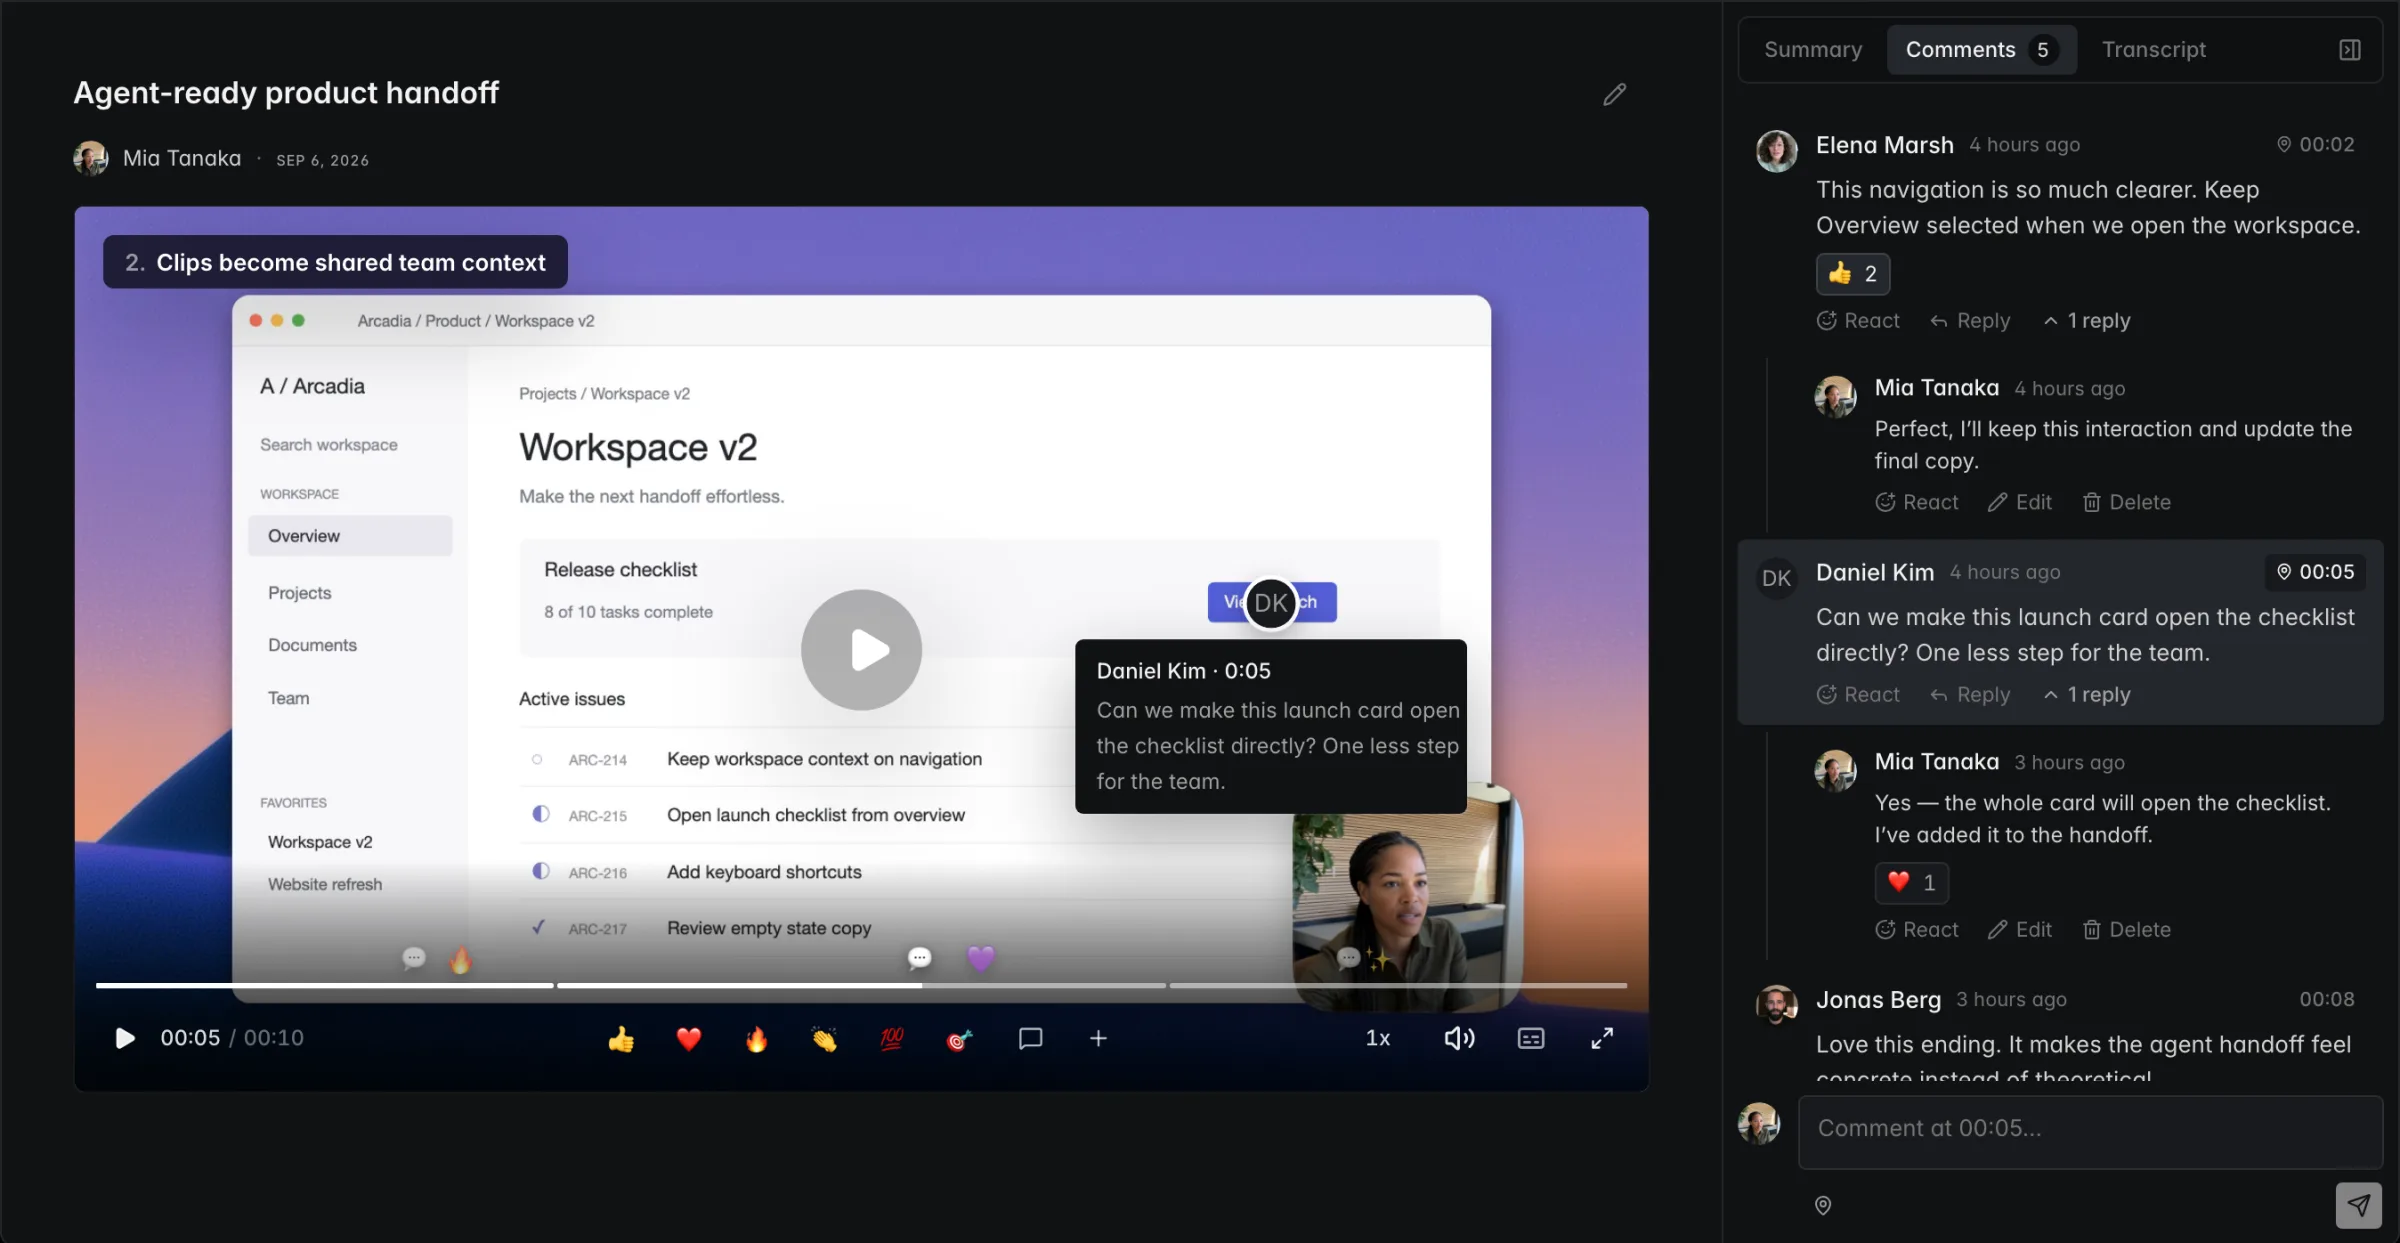
Task: Reply to Daniel Kim's comment
Action: (x=1970, y=695)
